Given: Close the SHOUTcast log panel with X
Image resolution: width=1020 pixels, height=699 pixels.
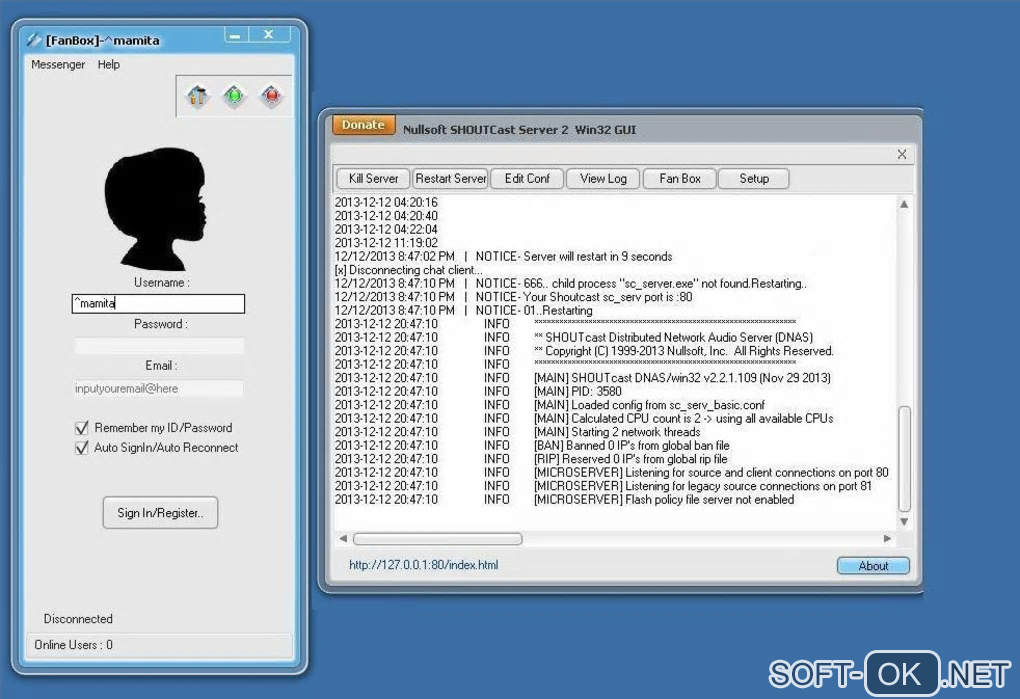Looking at the screenshot, I should [902, 155].
